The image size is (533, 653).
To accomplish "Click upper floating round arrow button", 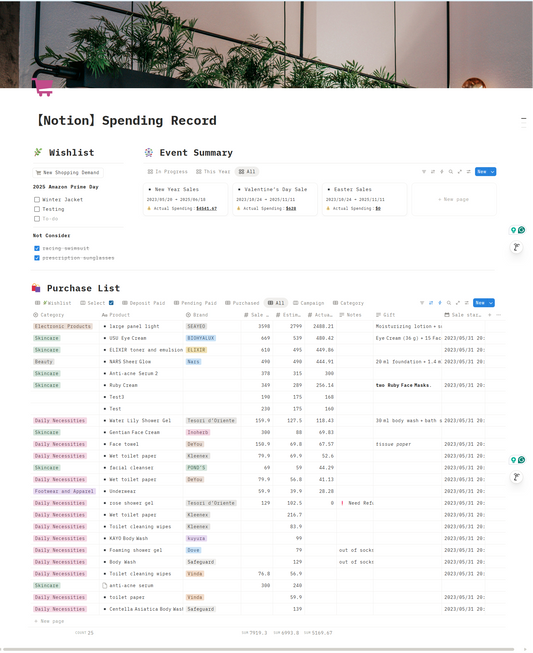I will coord(517,247).
